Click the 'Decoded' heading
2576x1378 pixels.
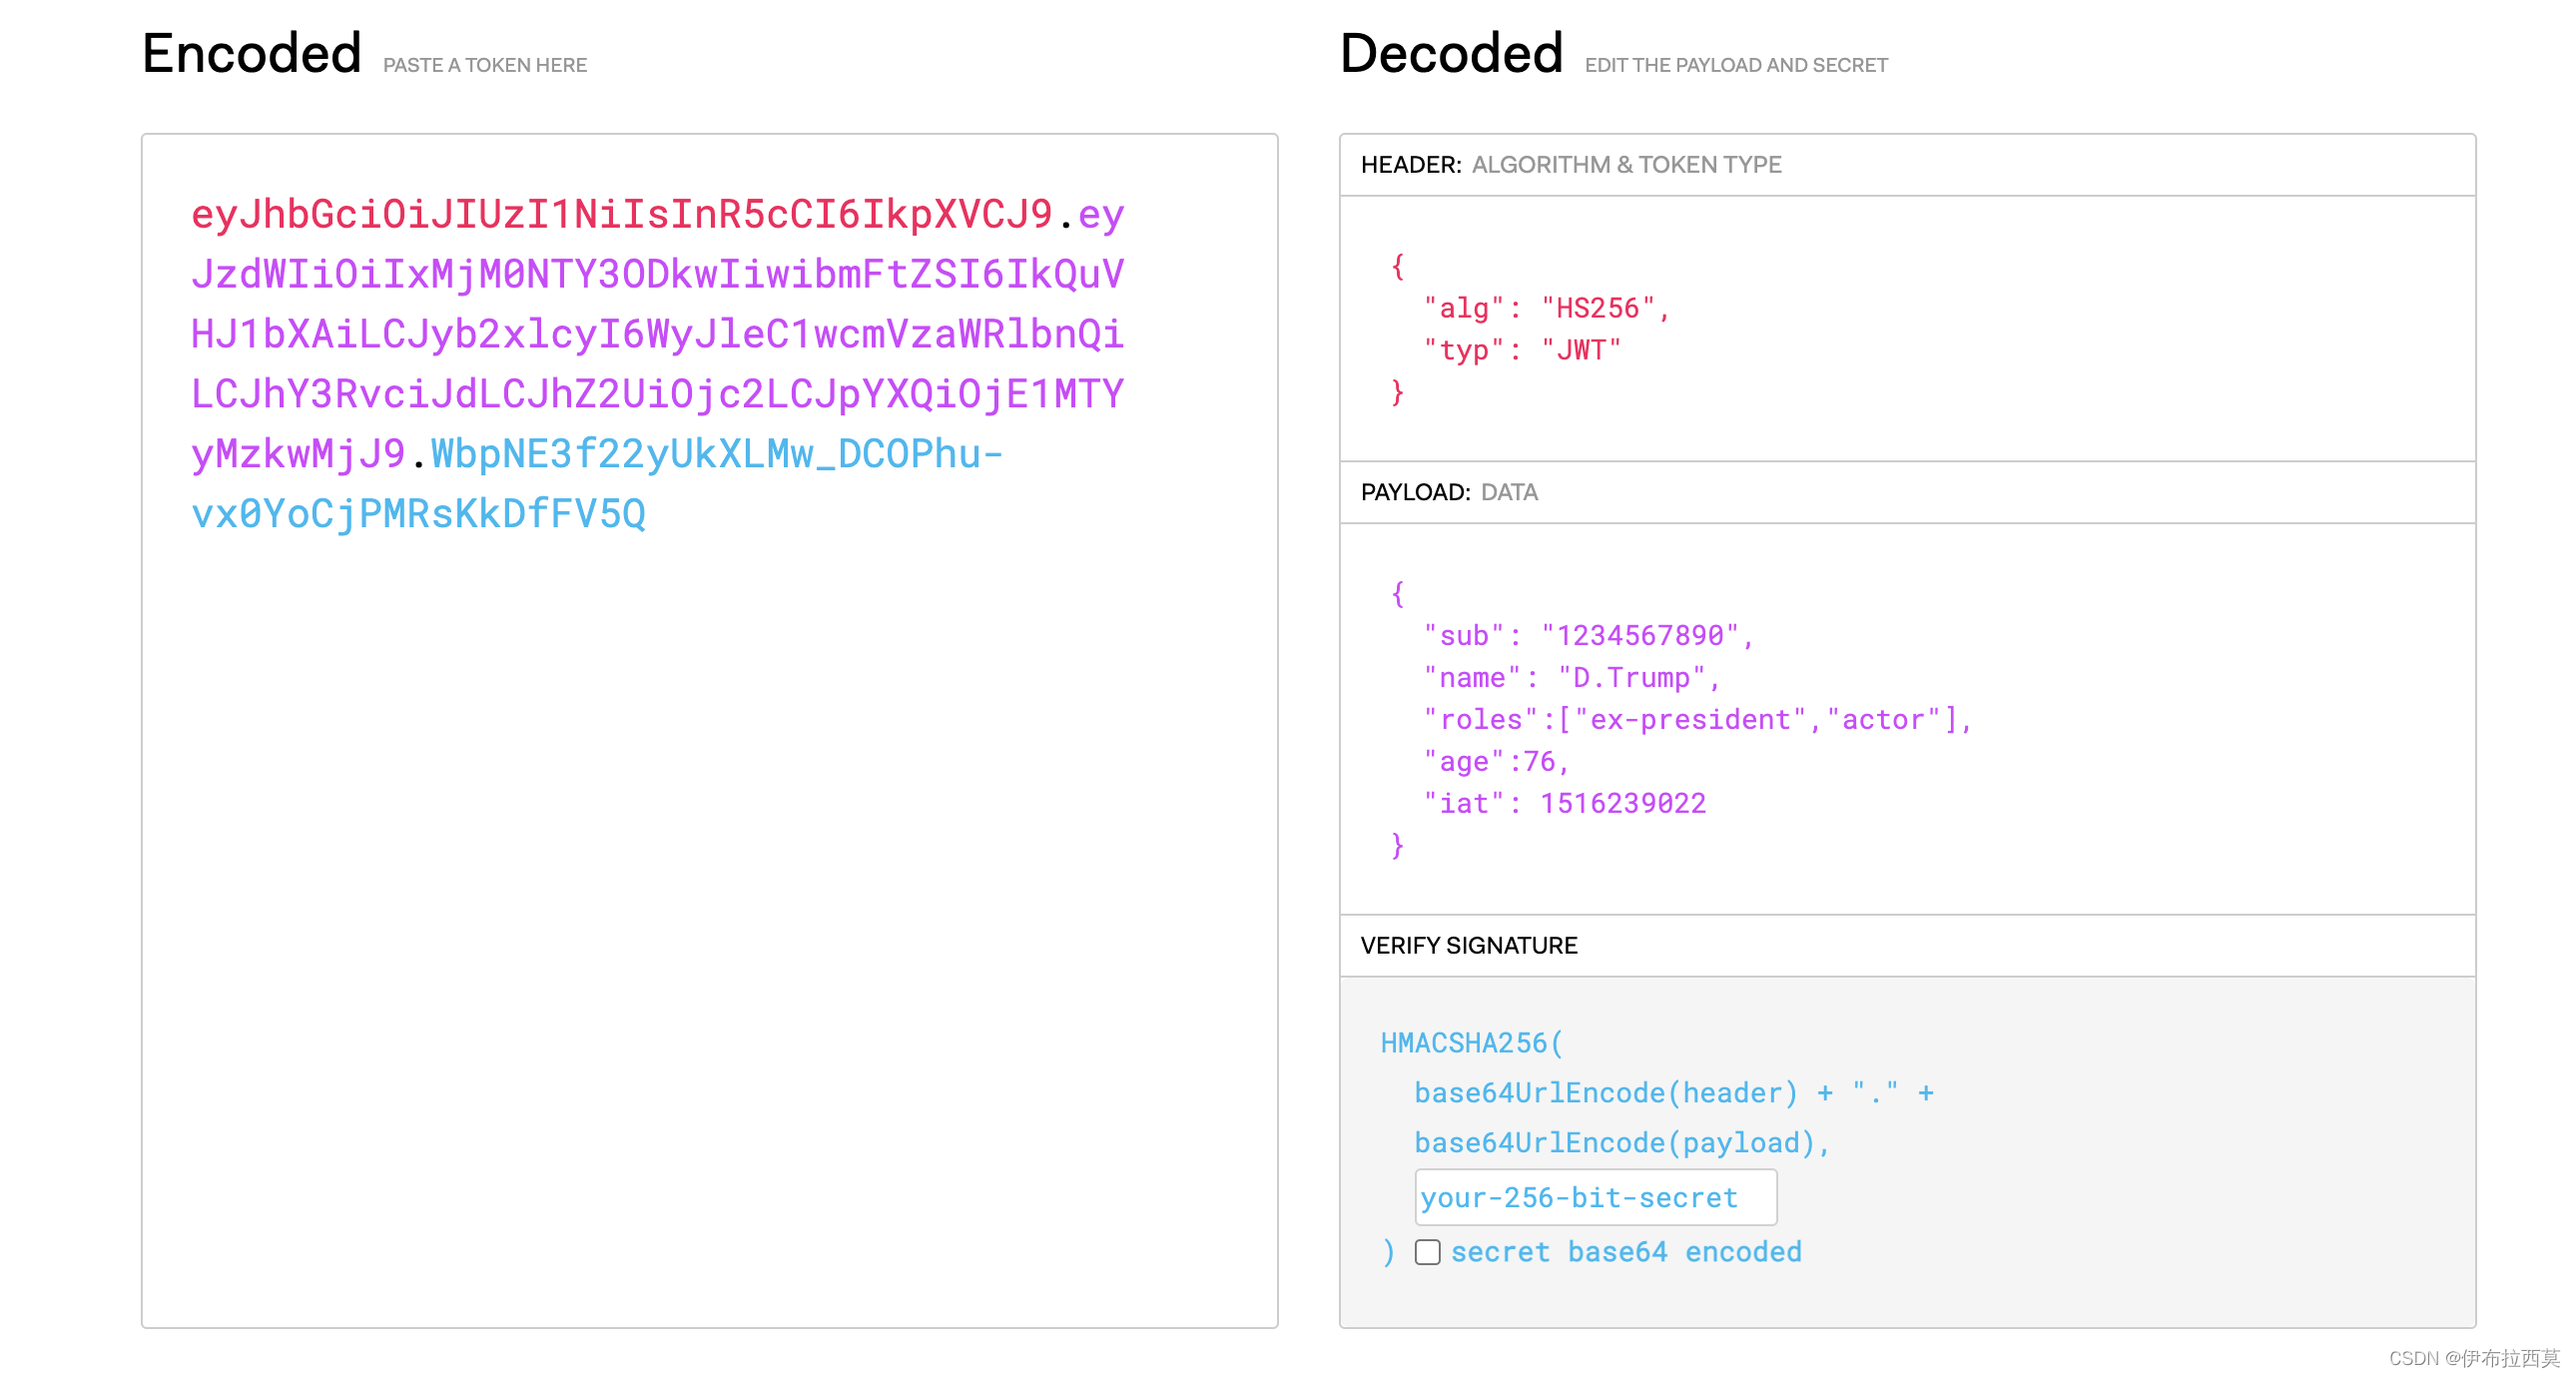point(1451,53)
